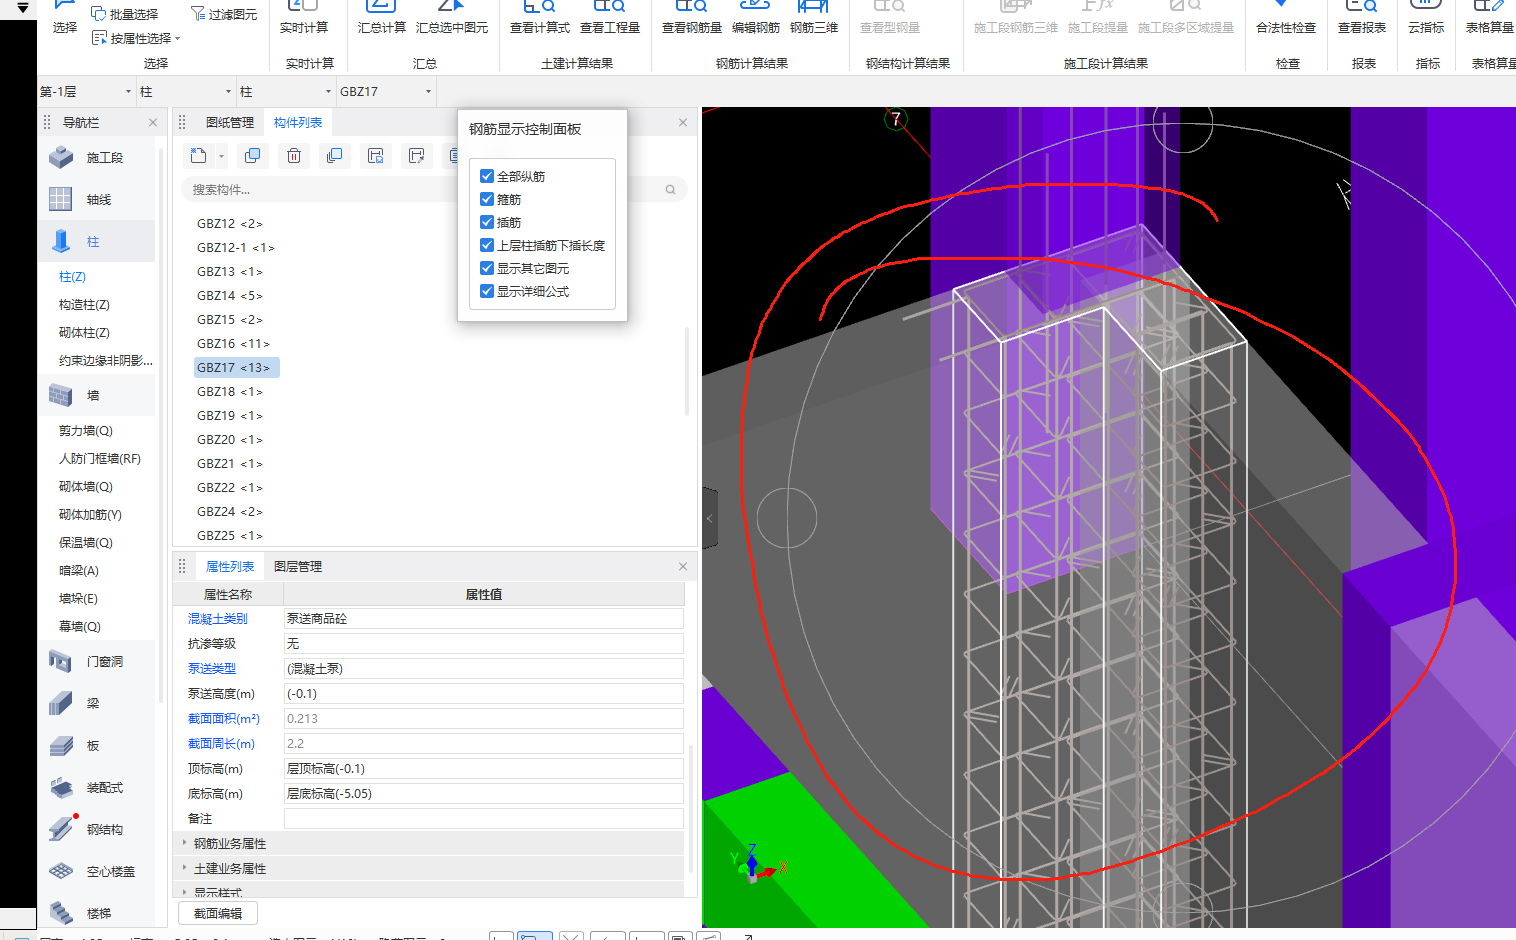Image resolution: width=1516 pixels, height=940 pixels.
Task: Toggle 显示其它图元 checkbox
Action: (487, 268)
